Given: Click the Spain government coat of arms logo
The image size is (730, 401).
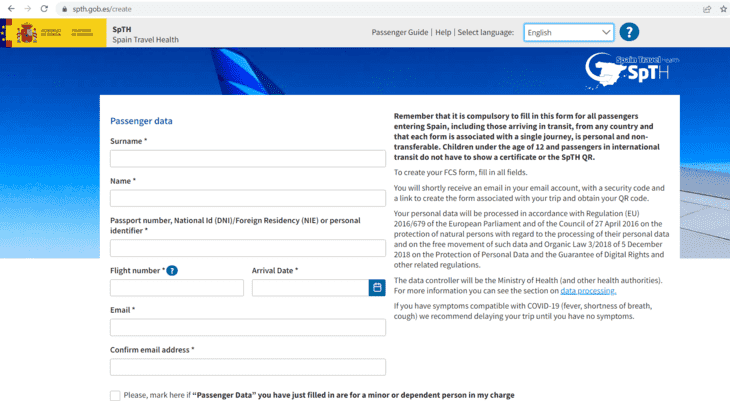Looking at the screenshot, I should tap(27, 33).
